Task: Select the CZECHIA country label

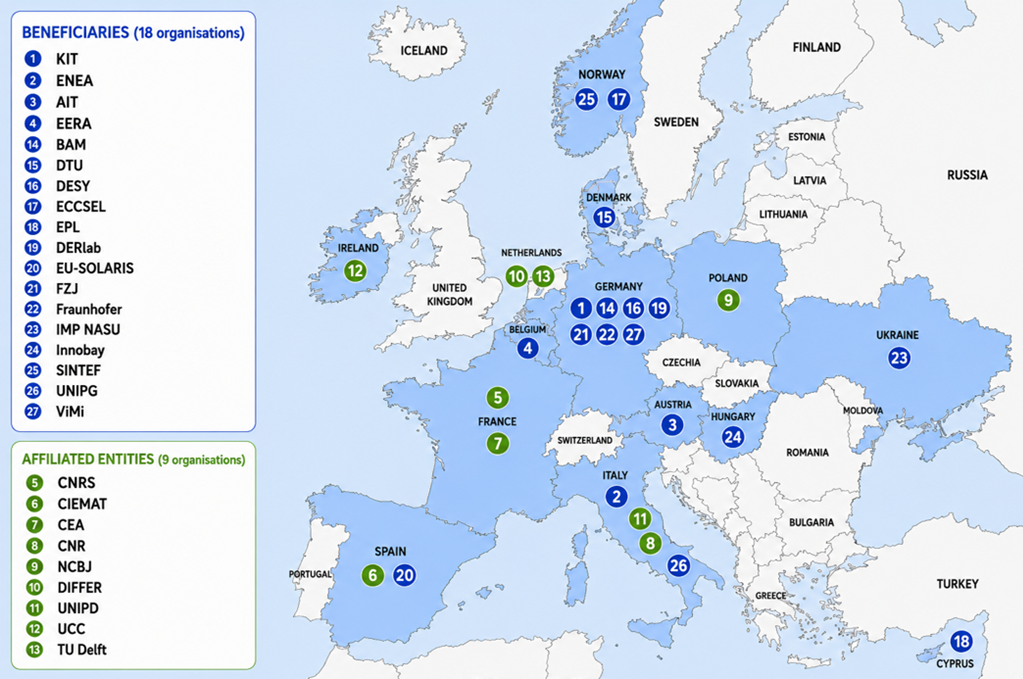Action: click(x=681, y=362)
